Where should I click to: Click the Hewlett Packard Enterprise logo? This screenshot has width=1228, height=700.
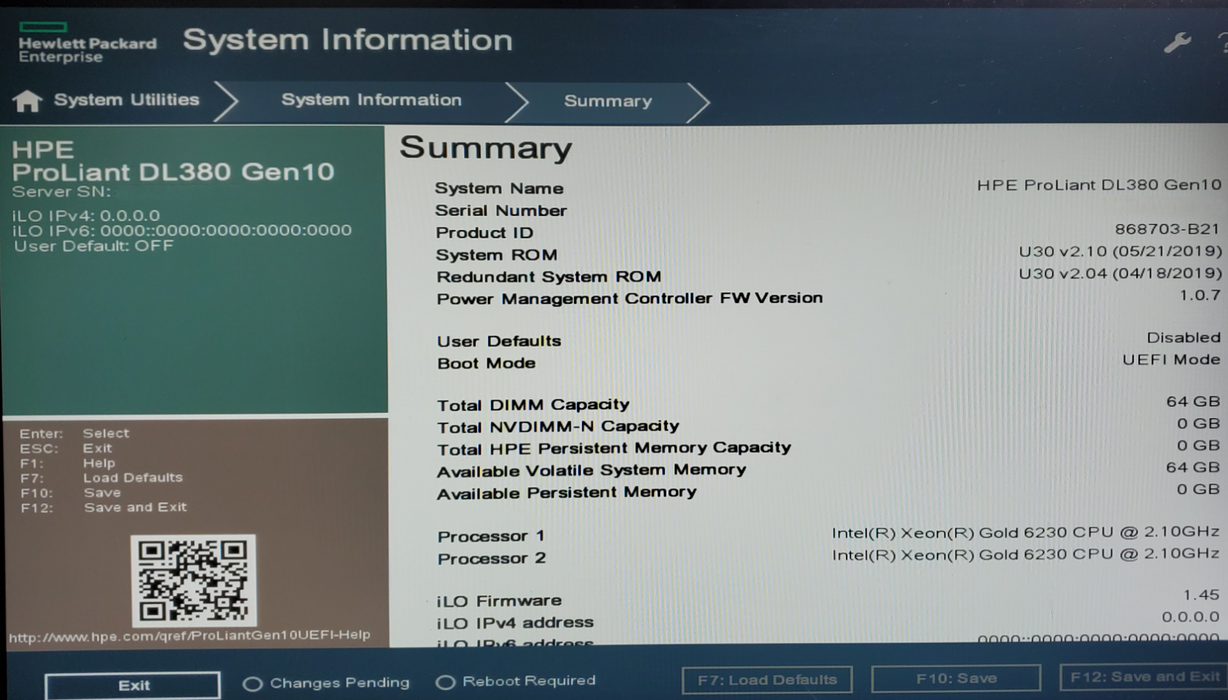87,43
